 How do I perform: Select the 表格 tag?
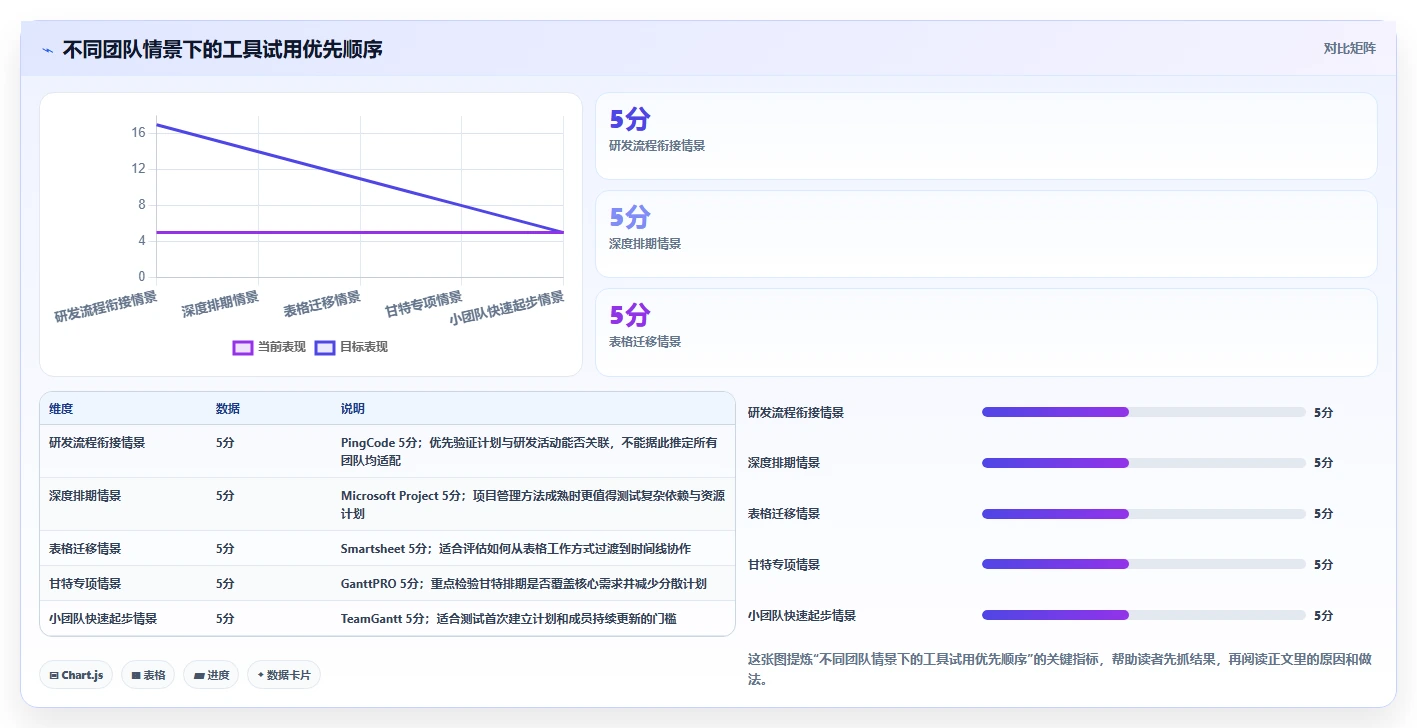[x=148, y=675]
